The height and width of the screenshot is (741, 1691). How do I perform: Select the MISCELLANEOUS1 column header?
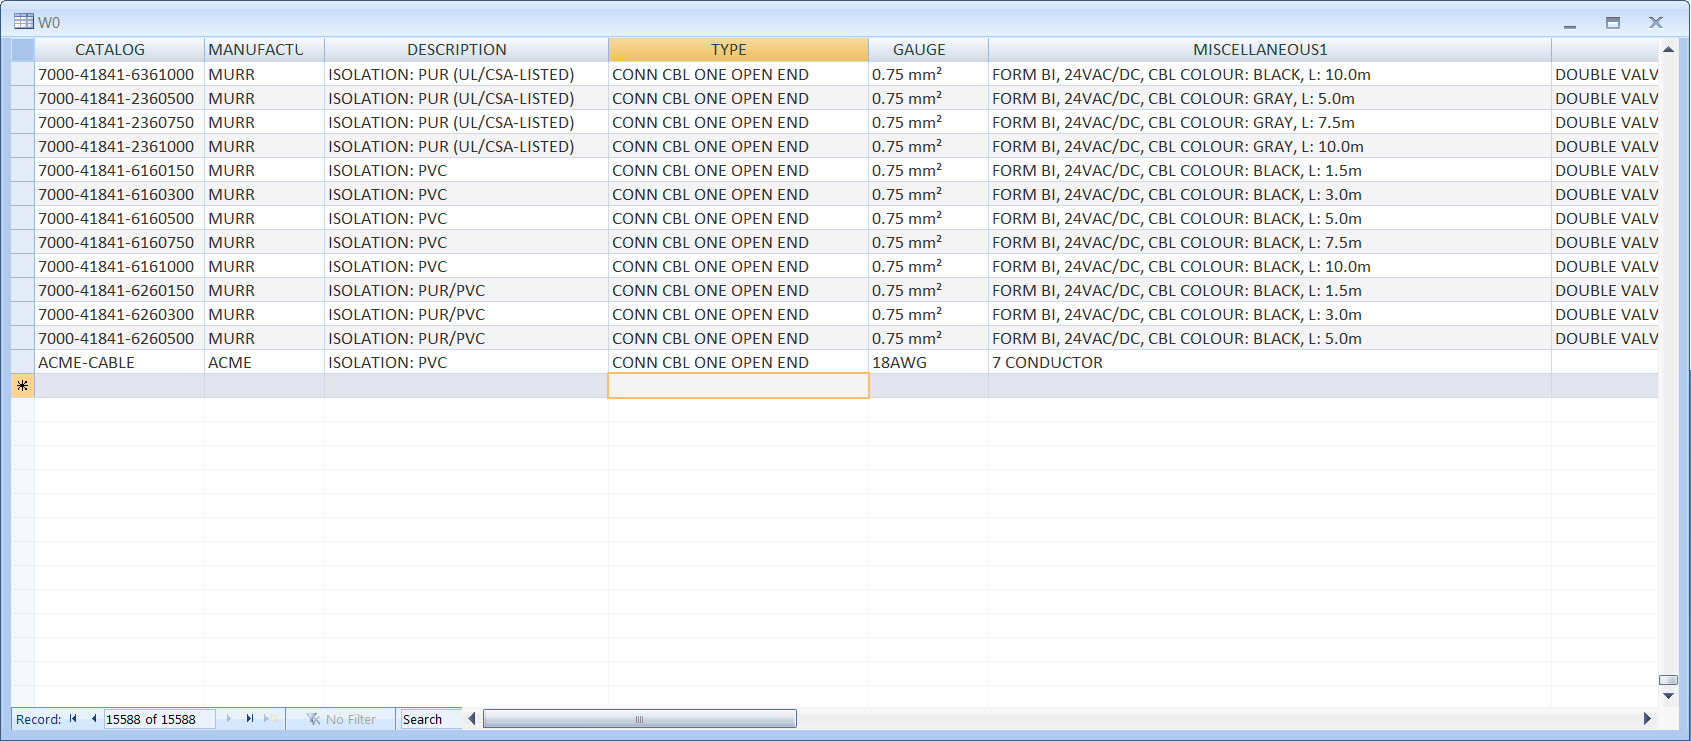point(1270,49)
